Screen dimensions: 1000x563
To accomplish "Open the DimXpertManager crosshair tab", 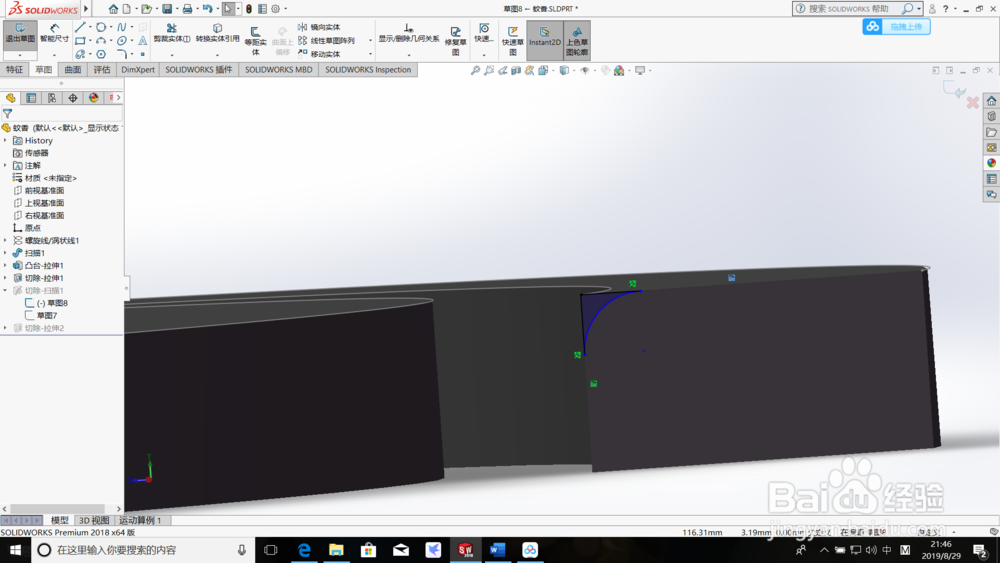I will point(73,98).
